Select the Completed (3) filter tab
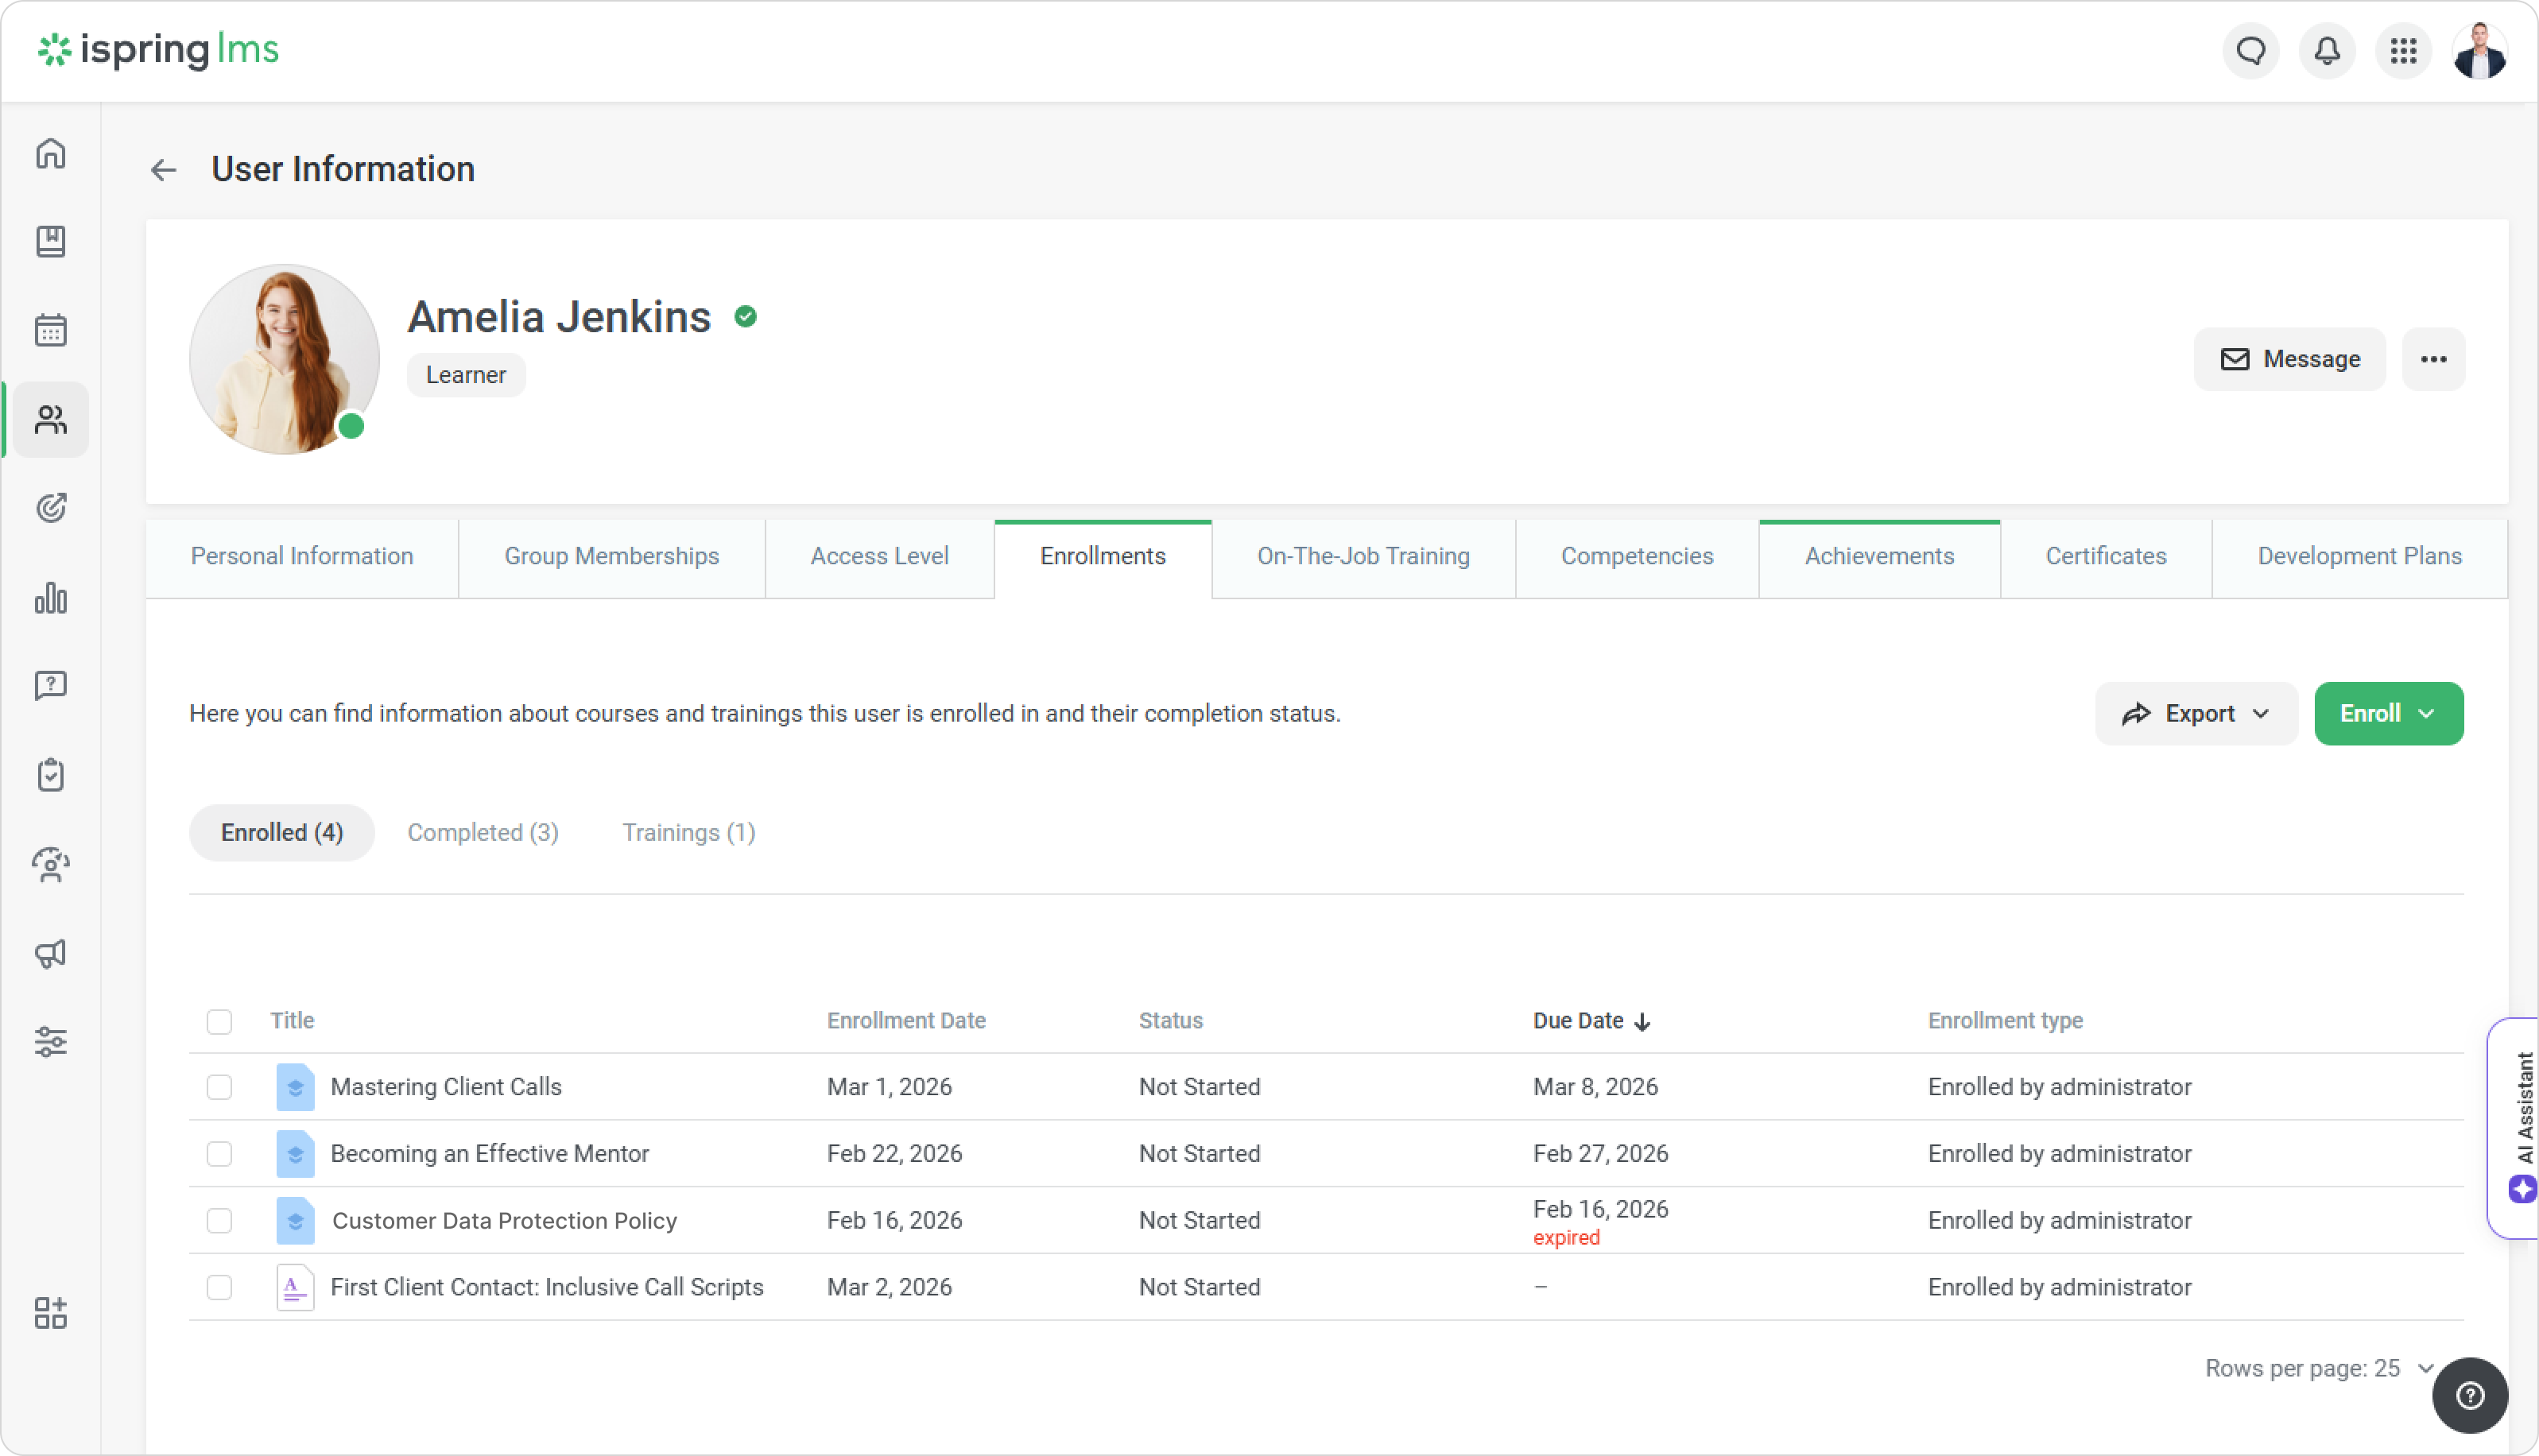Screen dimensions: 2539x1456 (x=482, y=833)
